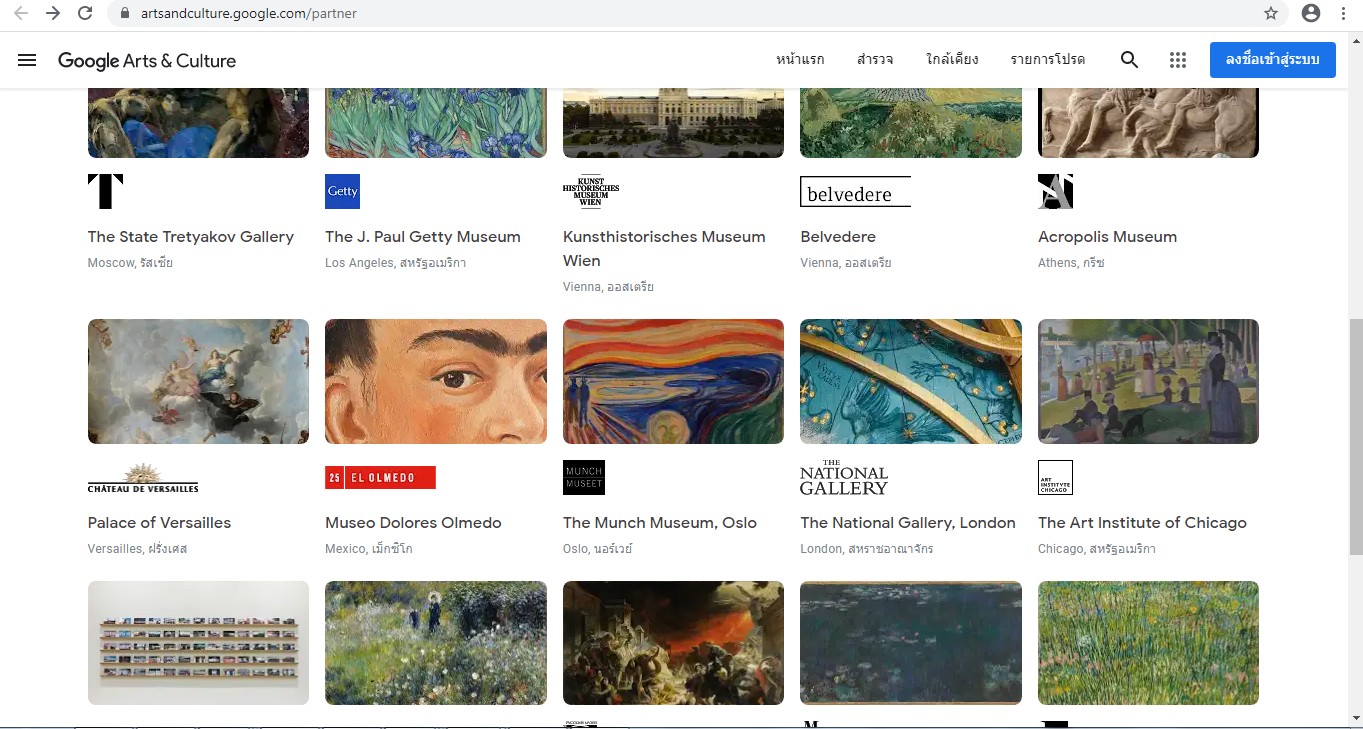Click the Frida Kahlo portrait thumbnail

436,381
